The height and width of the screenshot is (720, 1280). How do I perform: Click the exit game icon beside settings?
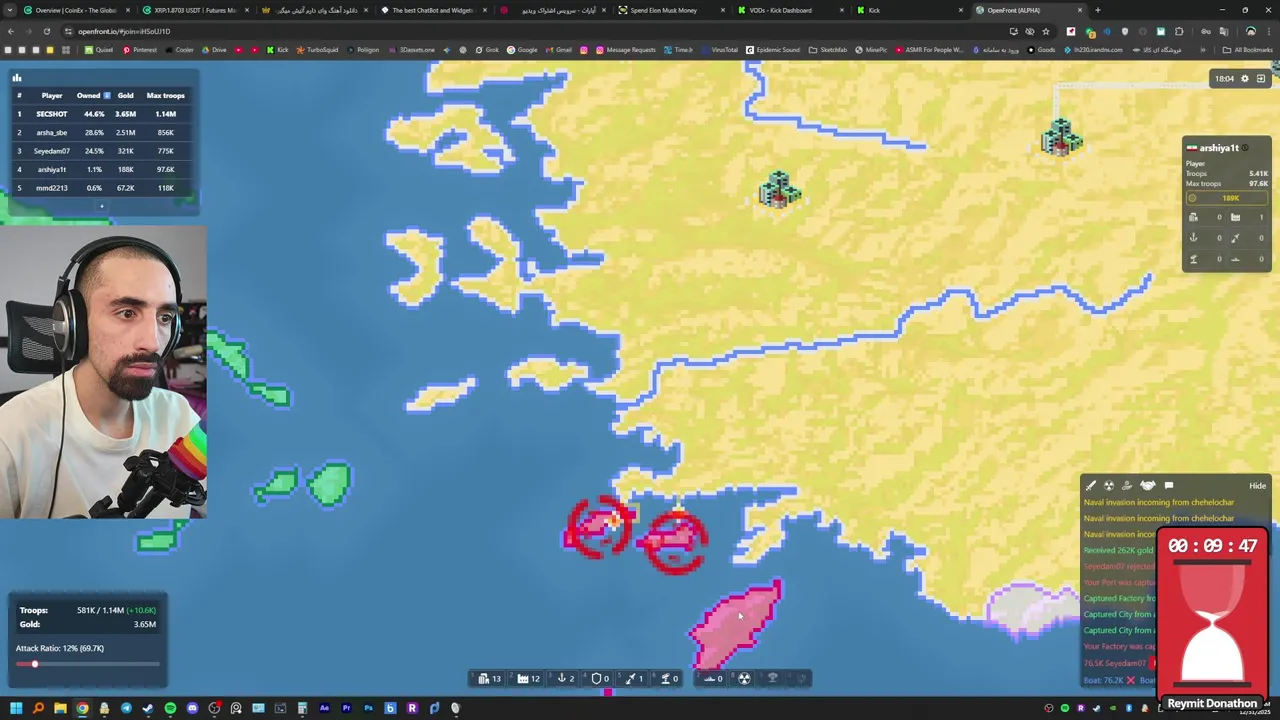point(1261,78)
